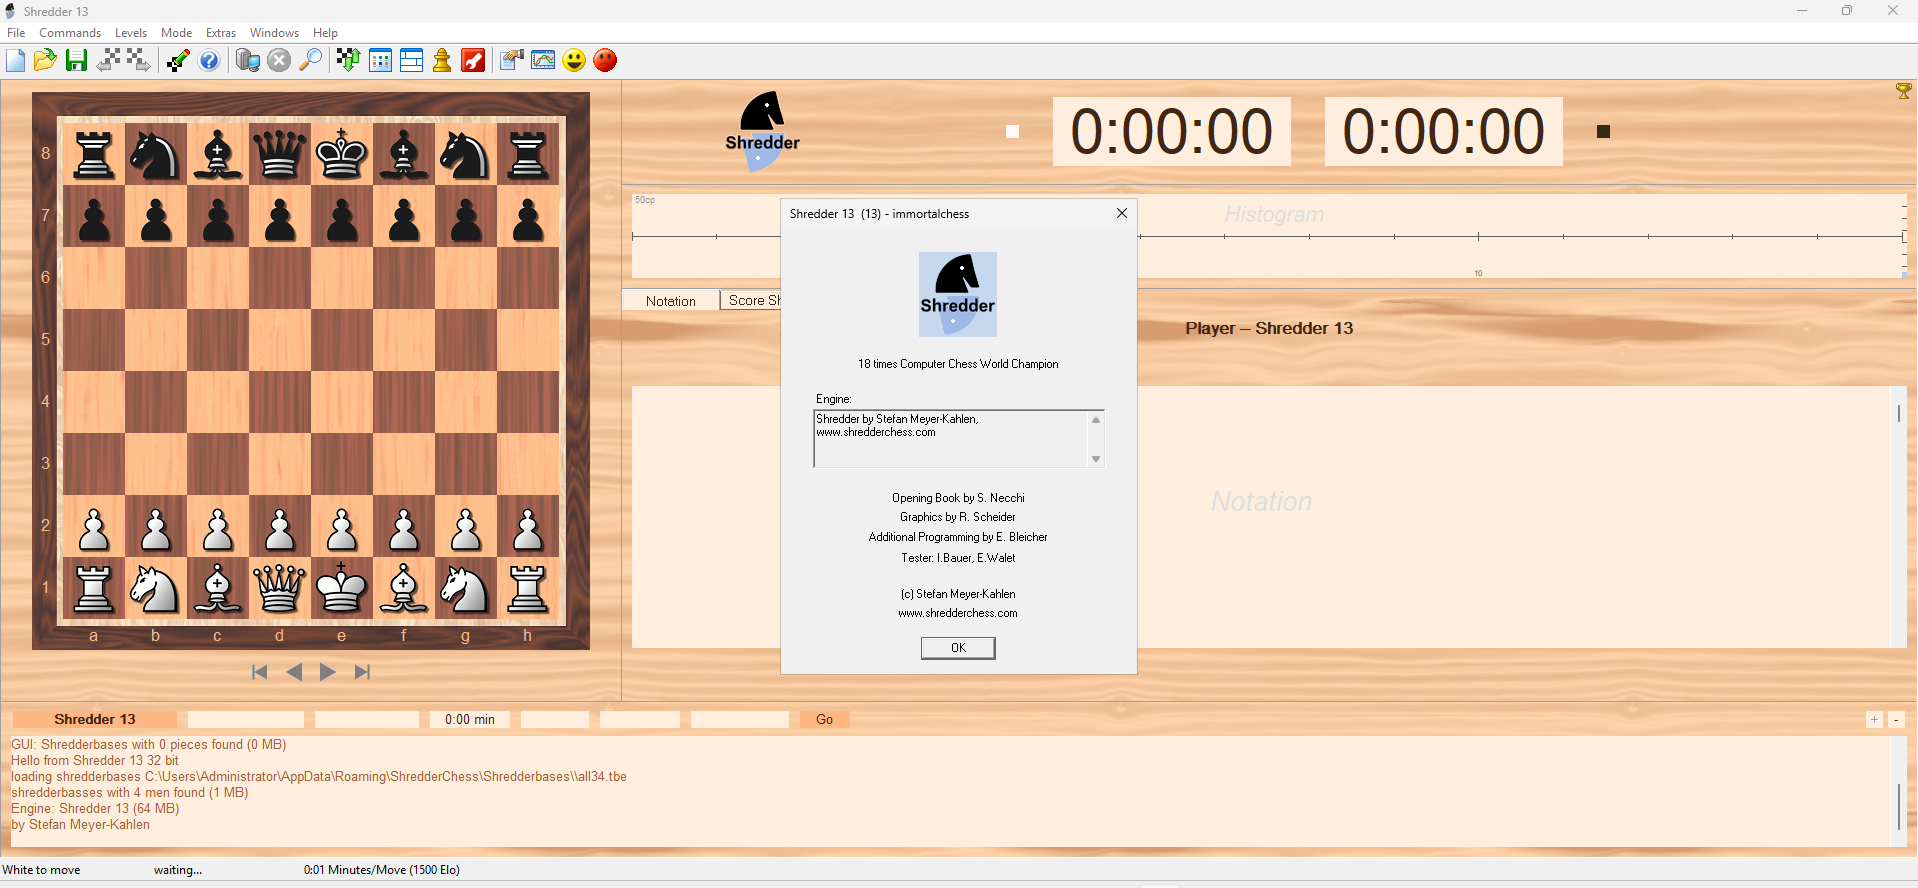Open the Levels menu
The width and height of the screenshot is (1918, 888).
[130, 33]
